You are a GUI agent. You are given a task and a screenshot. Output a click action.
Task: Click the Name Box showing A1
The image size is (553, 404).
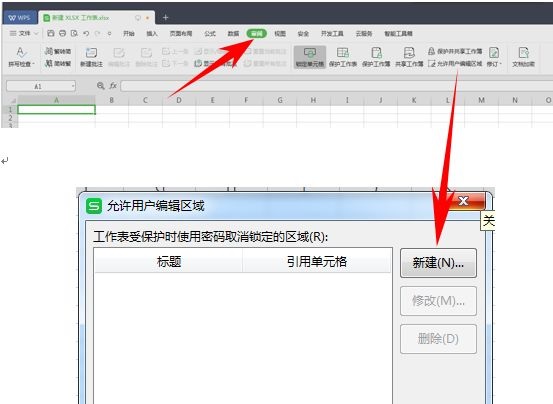pyautogui.click(x=38, y=86)
